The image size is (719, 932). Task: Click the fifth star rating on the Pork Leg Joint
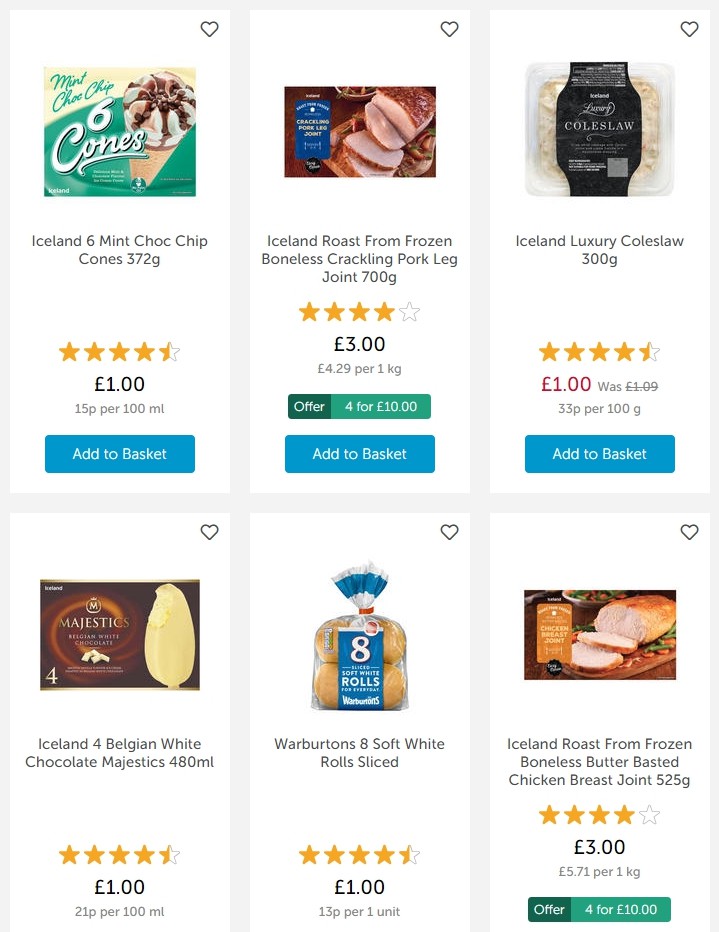pyautogui.click(x=410, y=311)
